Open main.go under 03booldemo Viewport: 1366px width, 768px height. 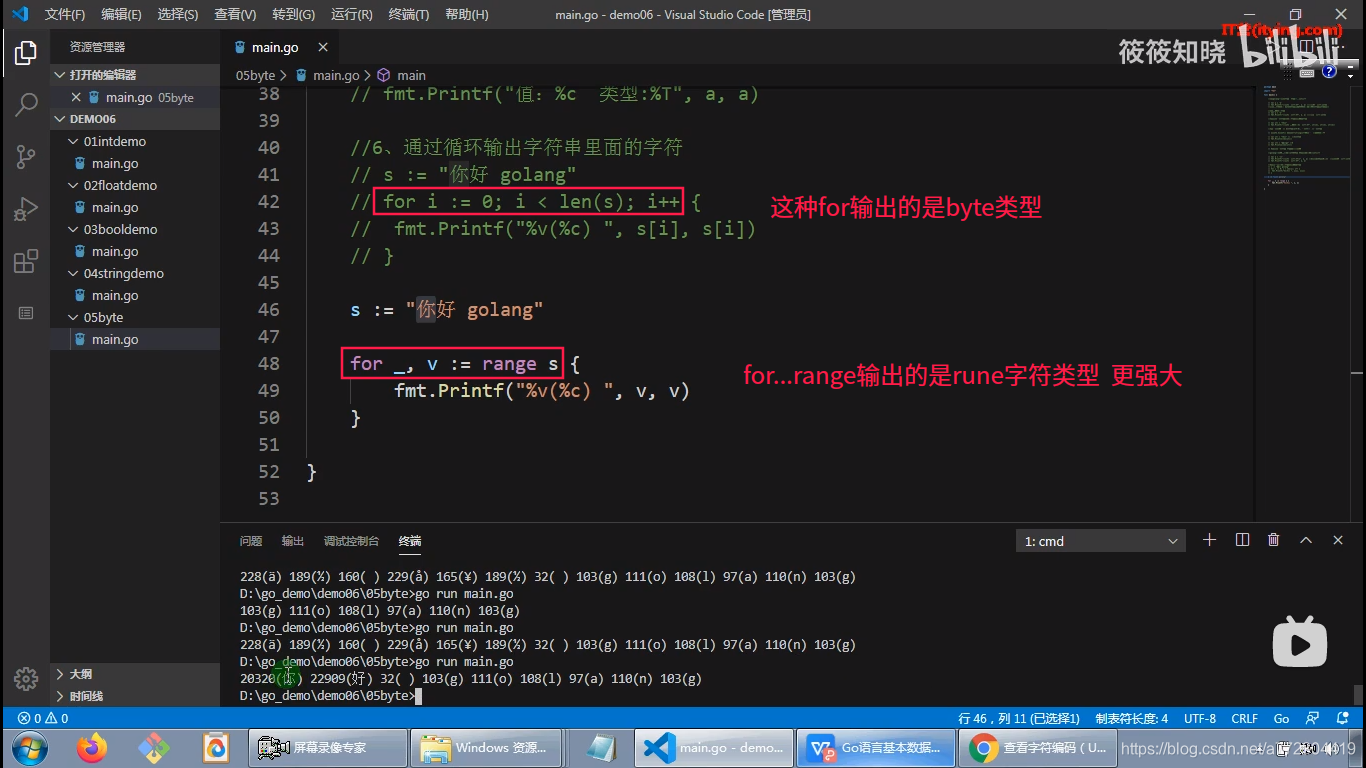pos(135,251)
